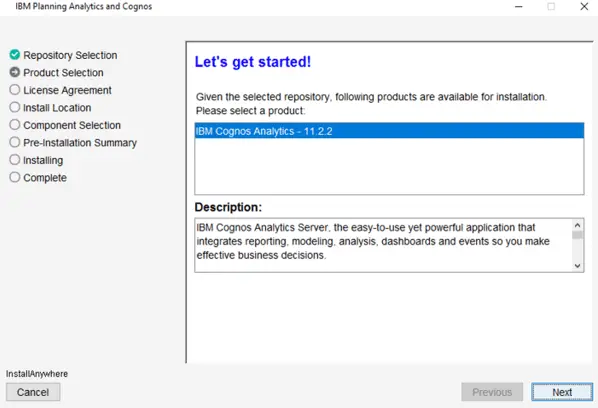598x408 pixels.
Task: Click the Component Selection step circle
Action: pos(14,125)
